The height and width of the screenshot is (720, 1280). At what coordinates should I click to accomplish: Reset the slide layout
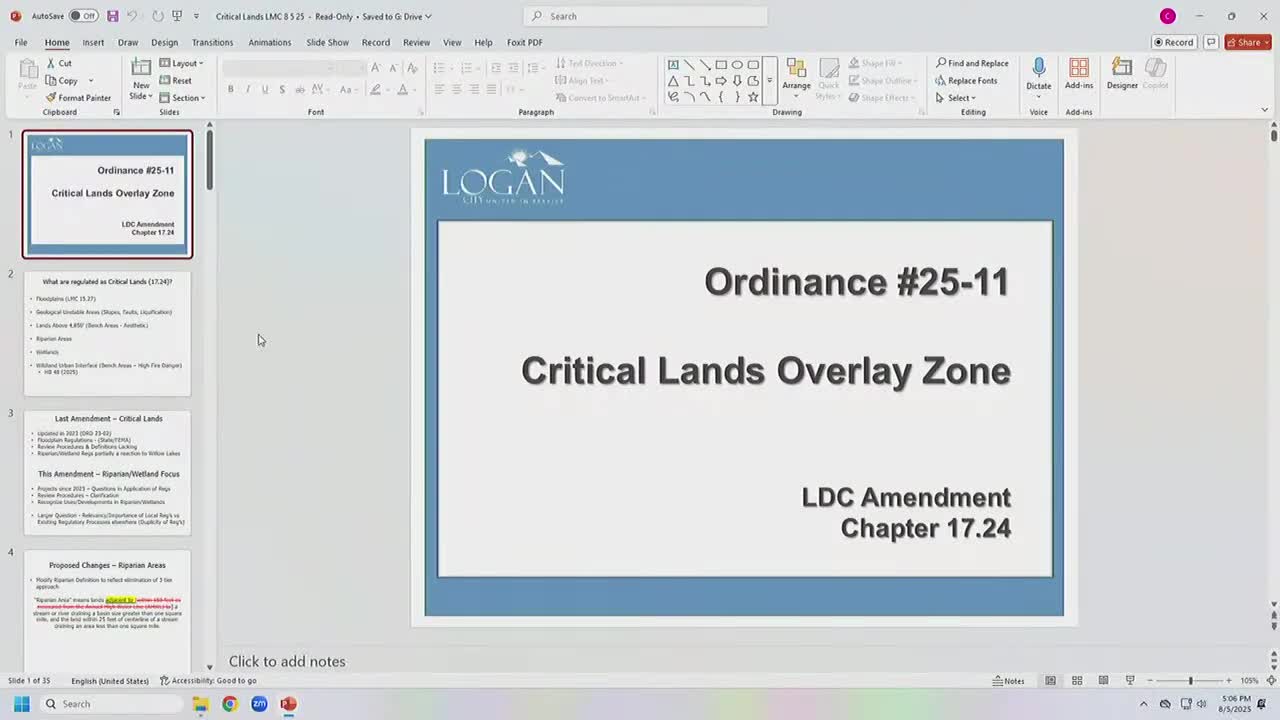click(175, 81)
